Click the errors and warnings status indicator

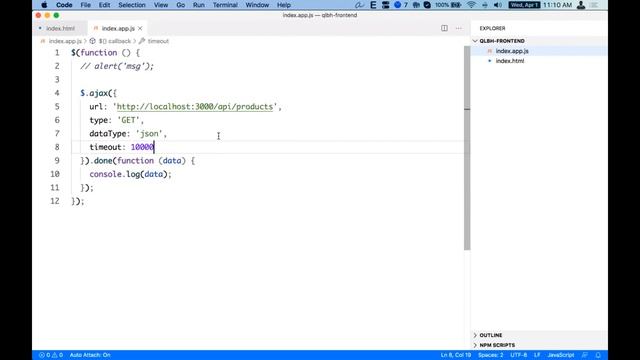51,355
